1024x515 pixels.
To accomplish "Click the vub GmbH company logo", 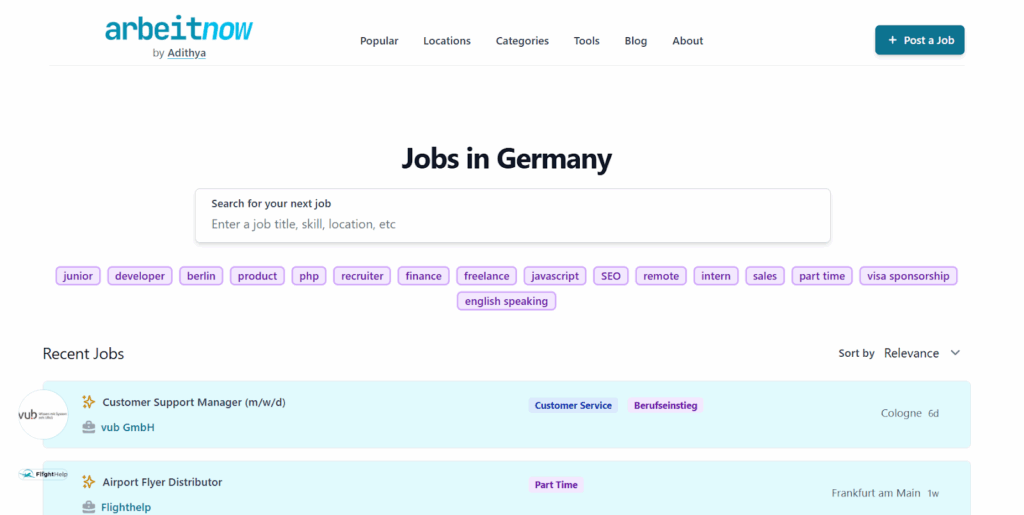I will click(x=42, y=414).
